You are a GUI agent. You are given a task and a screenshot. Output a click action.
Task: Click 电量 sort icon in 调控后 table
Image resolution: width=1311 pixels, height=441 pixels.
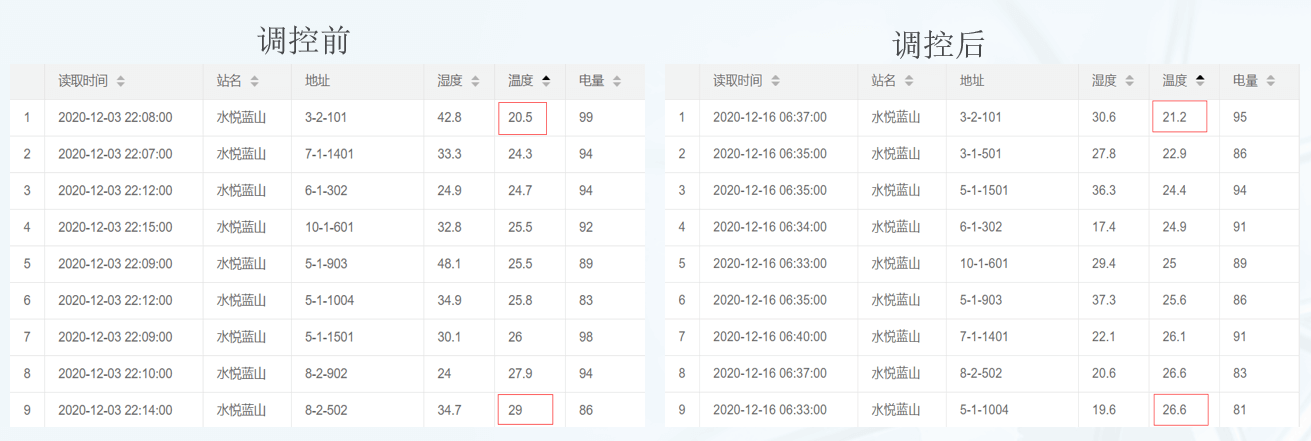[1271, 81]
